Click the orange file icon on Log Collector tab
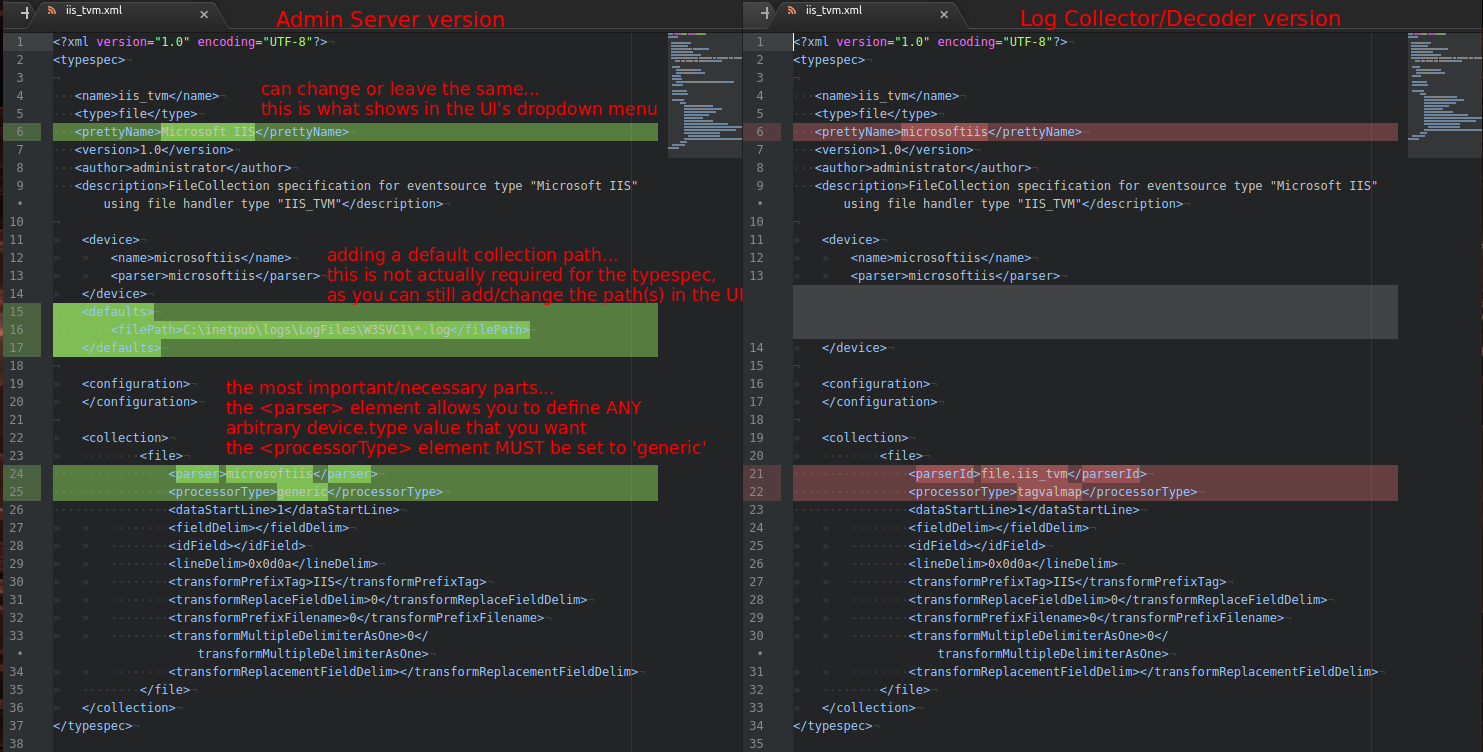This screenshot has height=752, width=1483. pyautogui.click(x=792, y=12)
